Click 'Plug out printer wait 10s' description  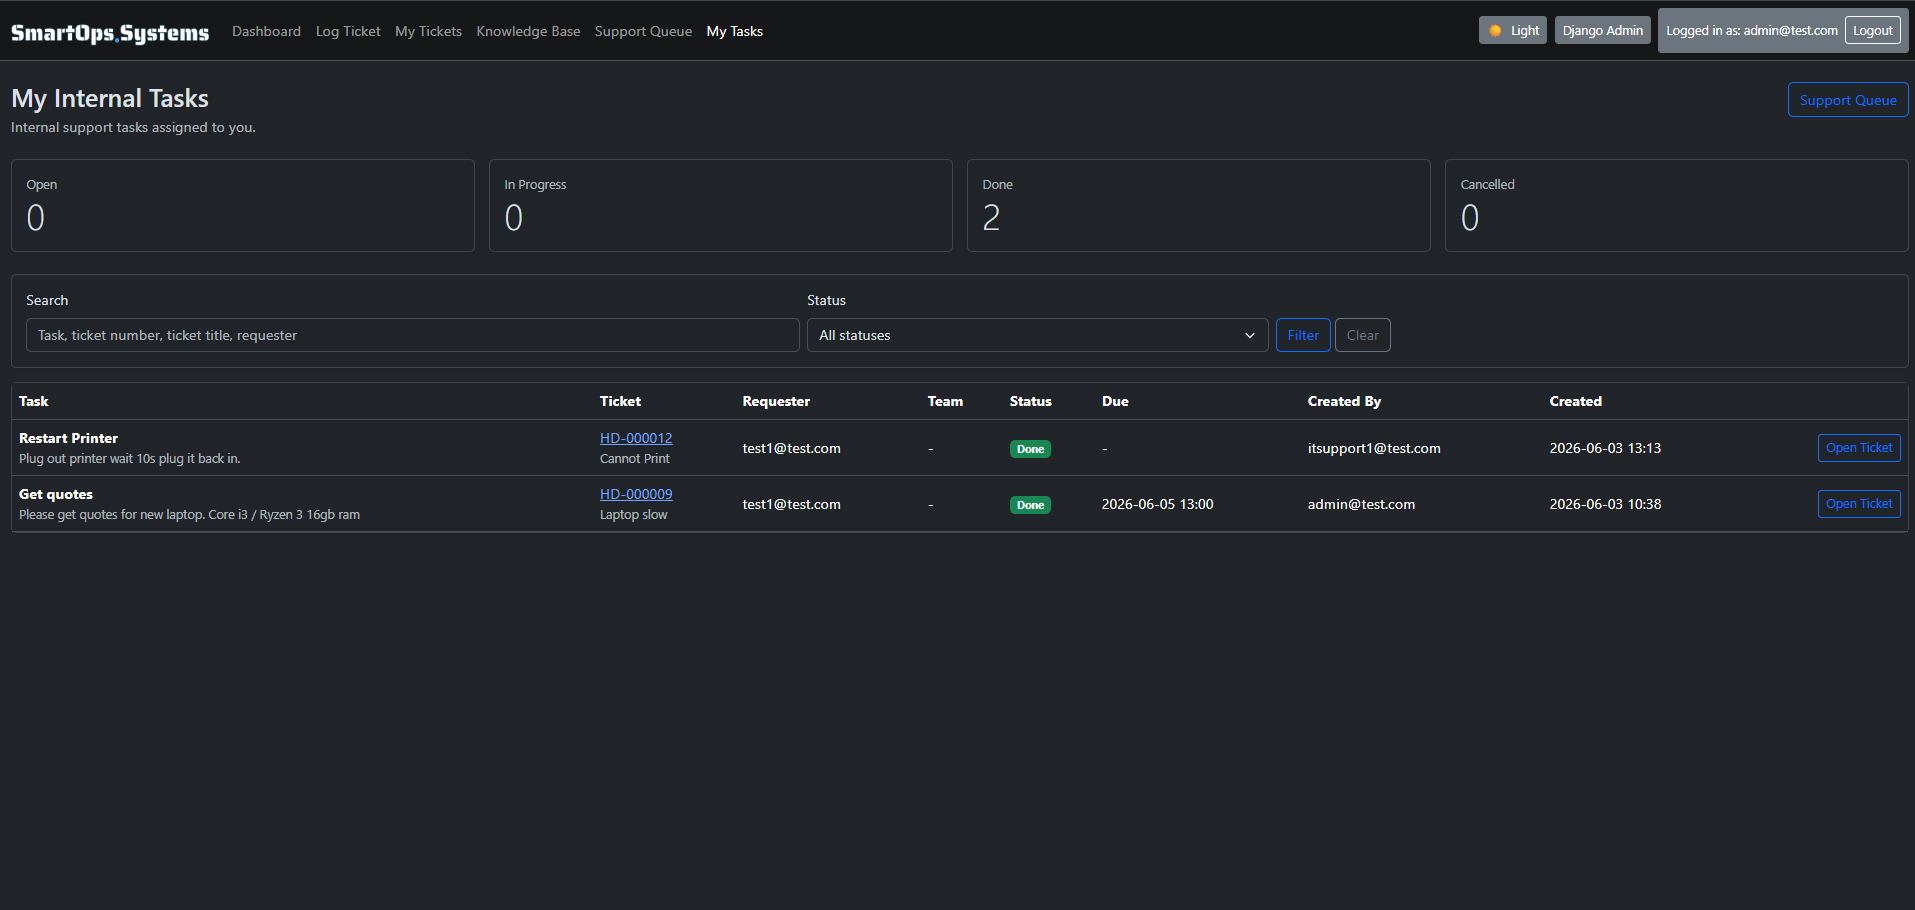(x=130, y=459)
